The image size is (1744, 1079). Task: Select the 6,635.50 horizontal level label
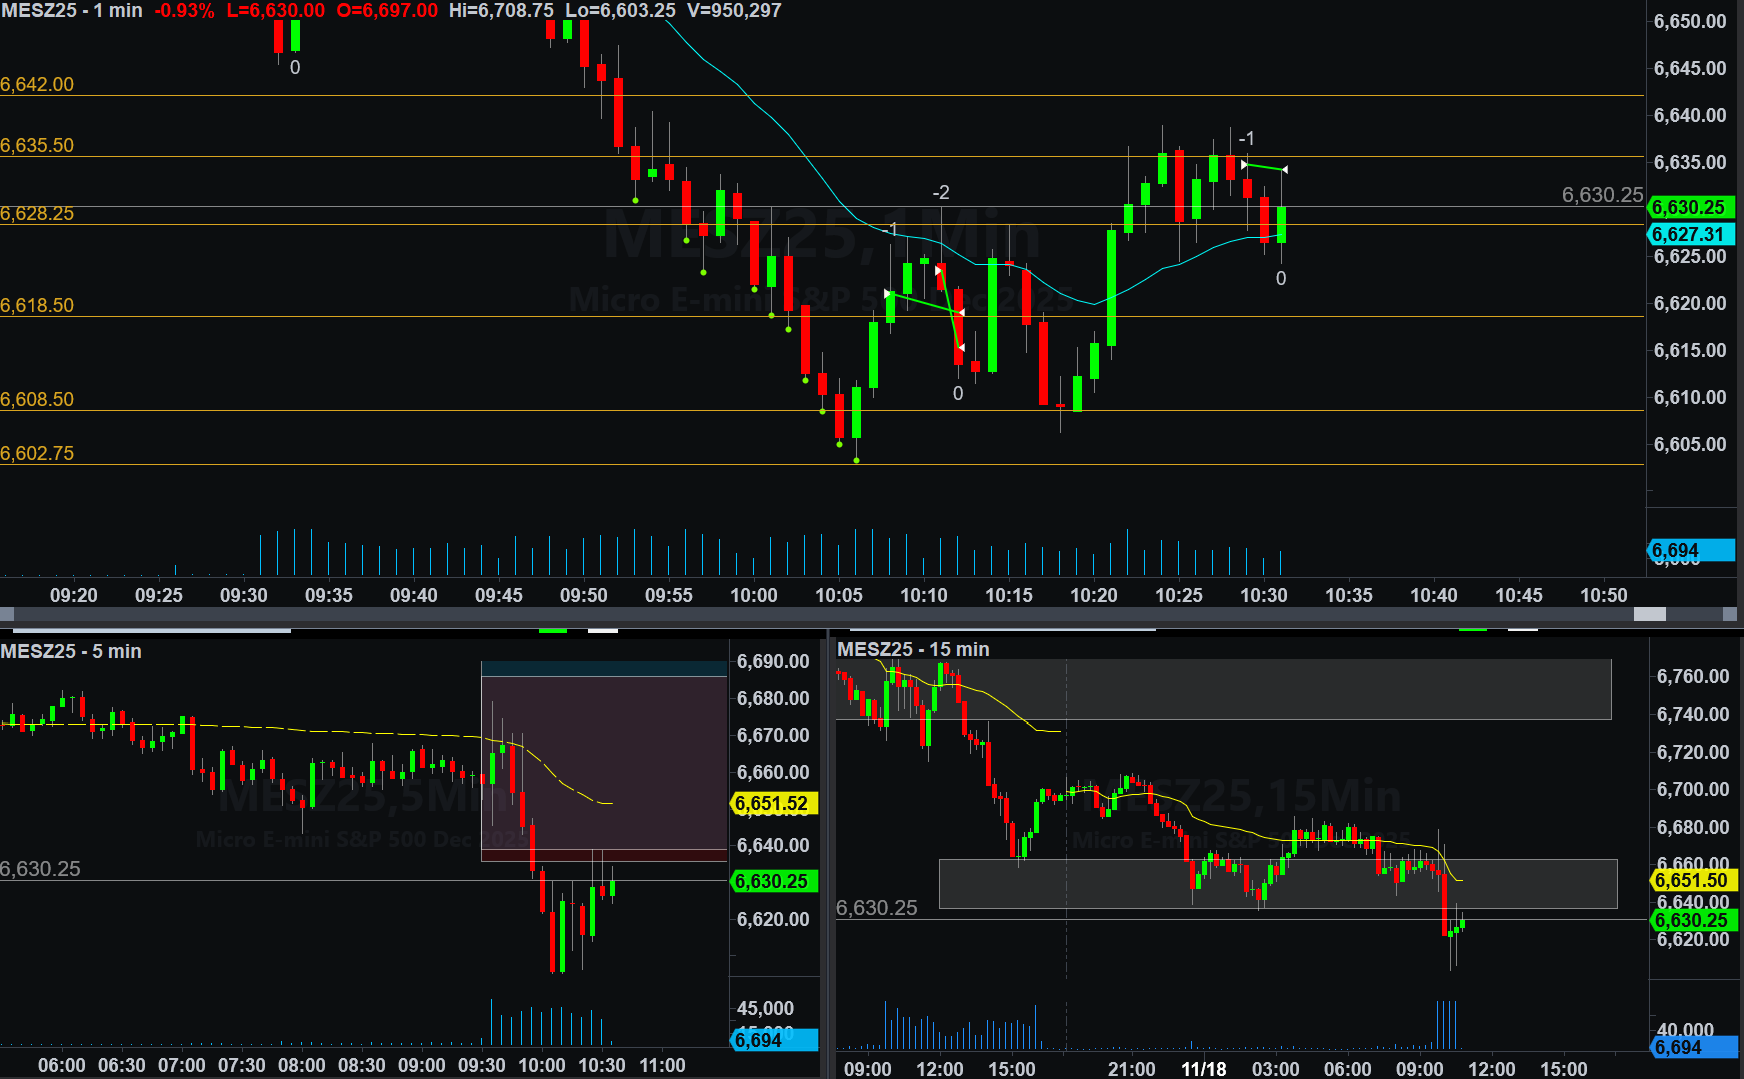(37, 145)
